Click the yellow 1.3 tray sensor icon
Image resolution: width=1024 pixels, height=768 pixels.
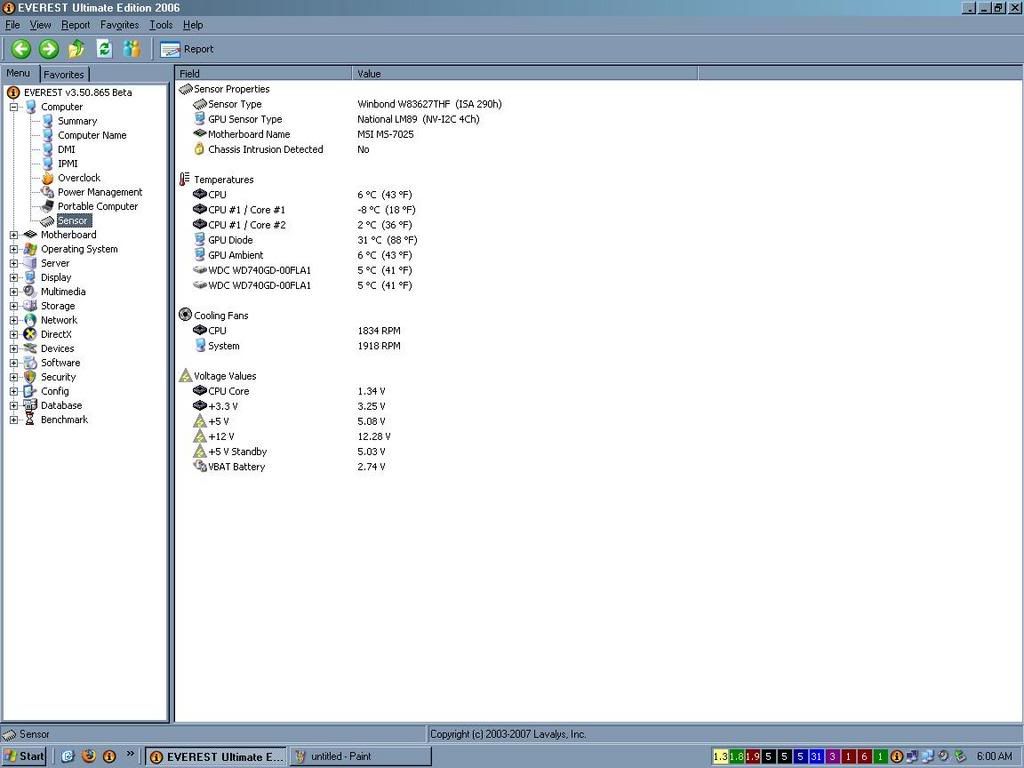[720, 756]
